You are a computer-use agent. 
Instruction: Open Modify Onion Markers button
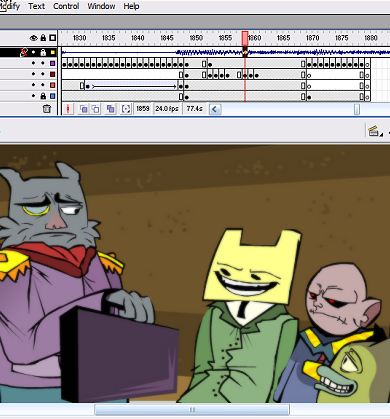pyautogui.click(x=126, y=109)
